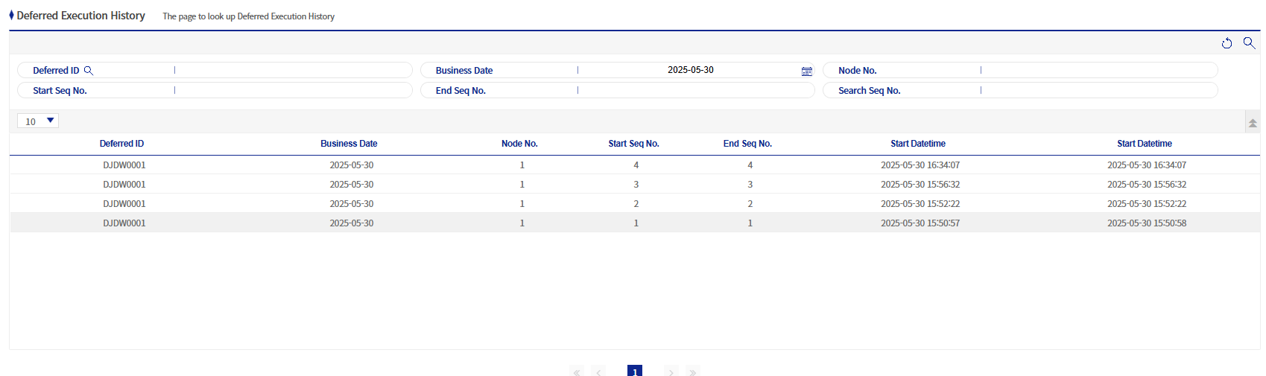Click End Seq No. cell with value 3
The image size is (1266, 376).
point(750,185)
